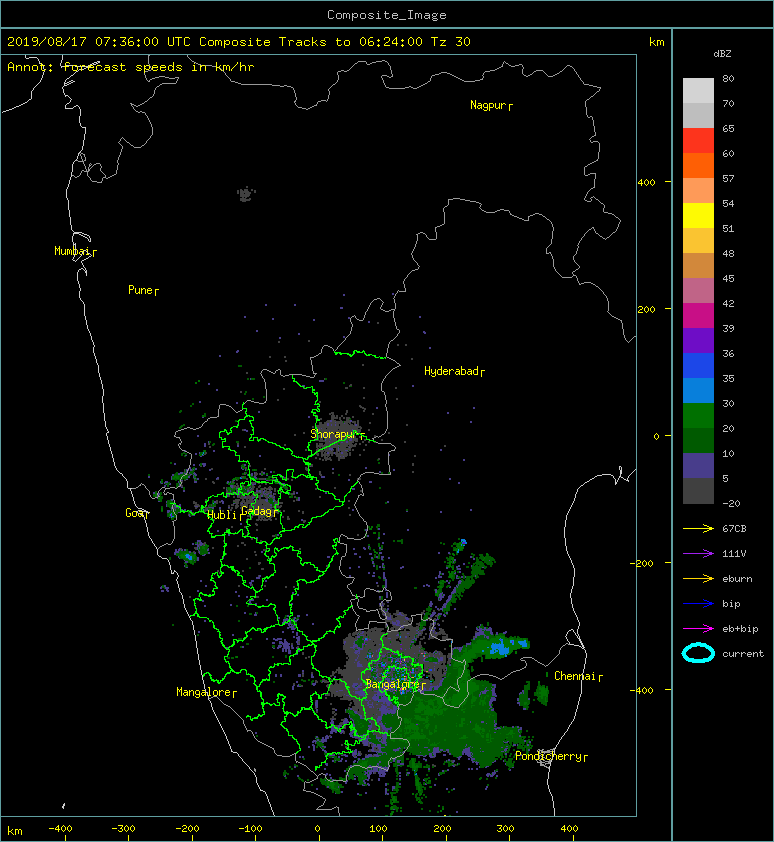Viewport: 774px width, 842px height.
Task: Select the violet purple dBZ color swatch
Action: point(698,340)
